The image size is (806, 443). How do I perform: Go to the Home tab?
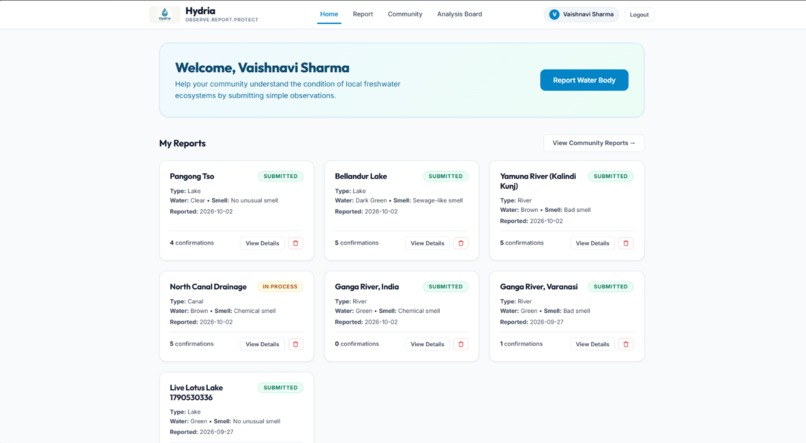coord(329,14)
